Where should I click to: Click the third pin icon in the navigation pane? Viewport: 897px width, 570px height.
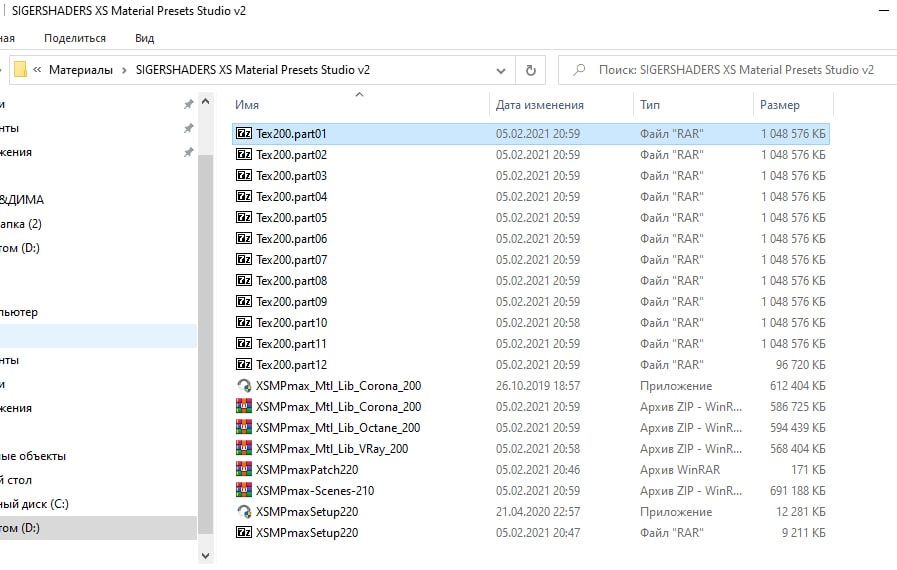(188, 152)
